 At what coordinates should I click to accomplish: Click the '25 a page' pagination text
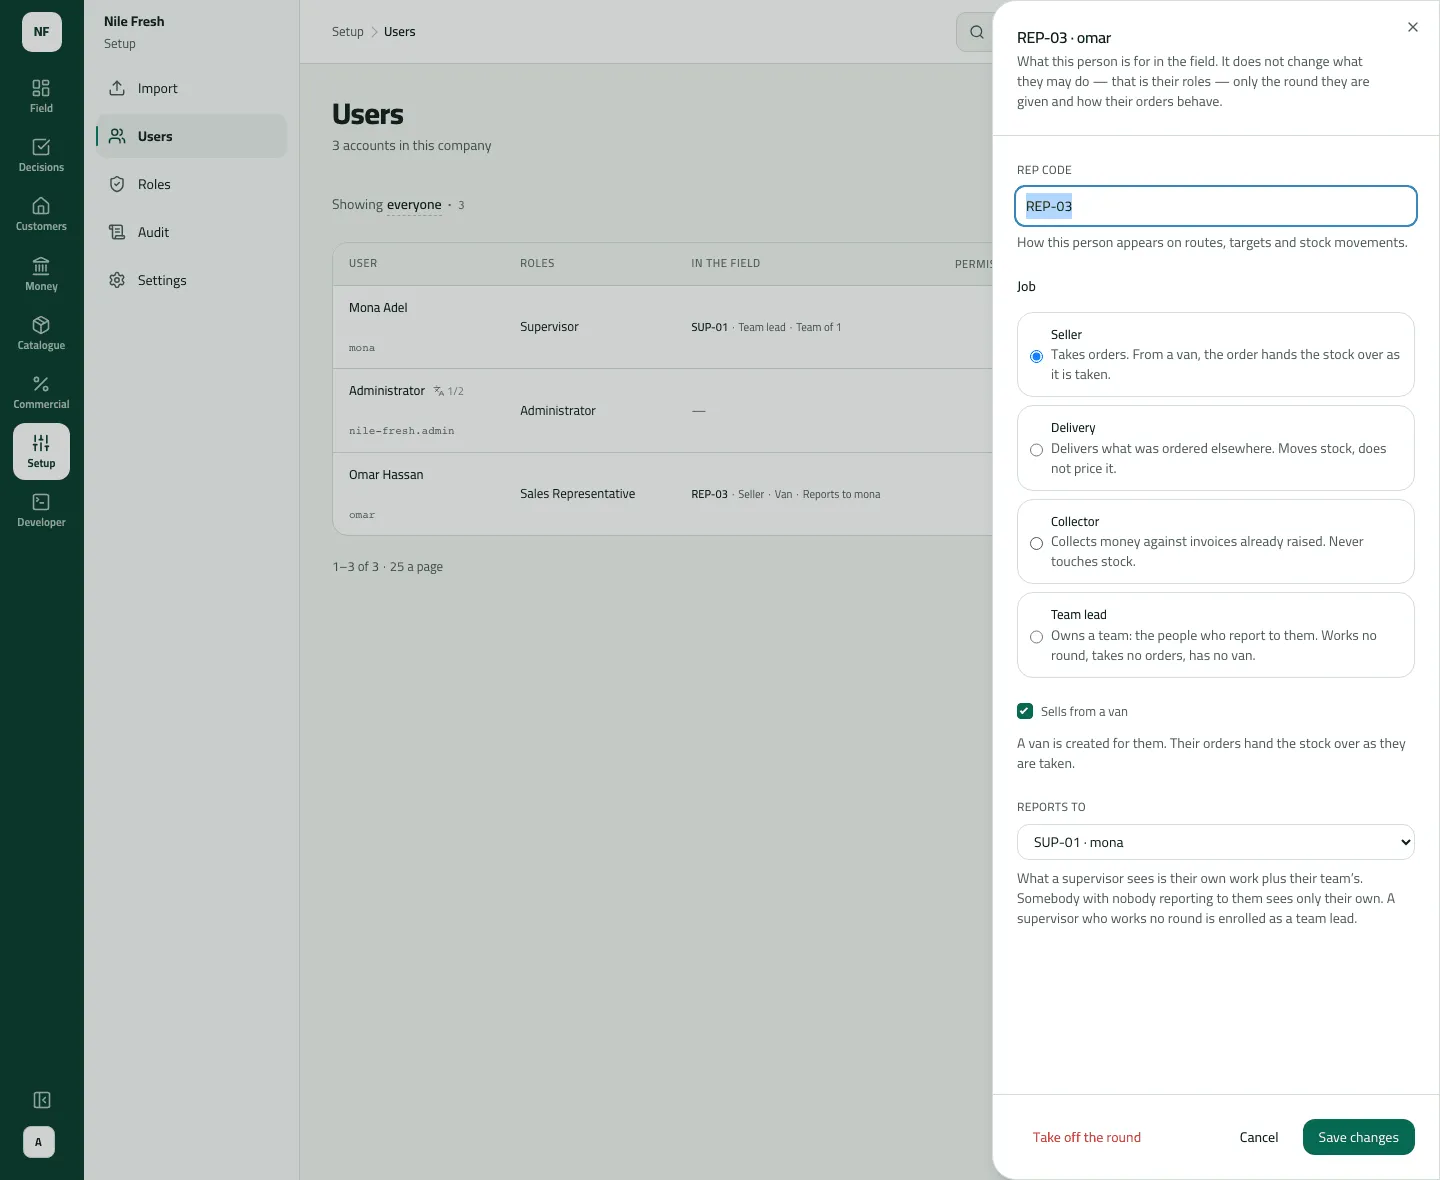click(x=416, y=567)
